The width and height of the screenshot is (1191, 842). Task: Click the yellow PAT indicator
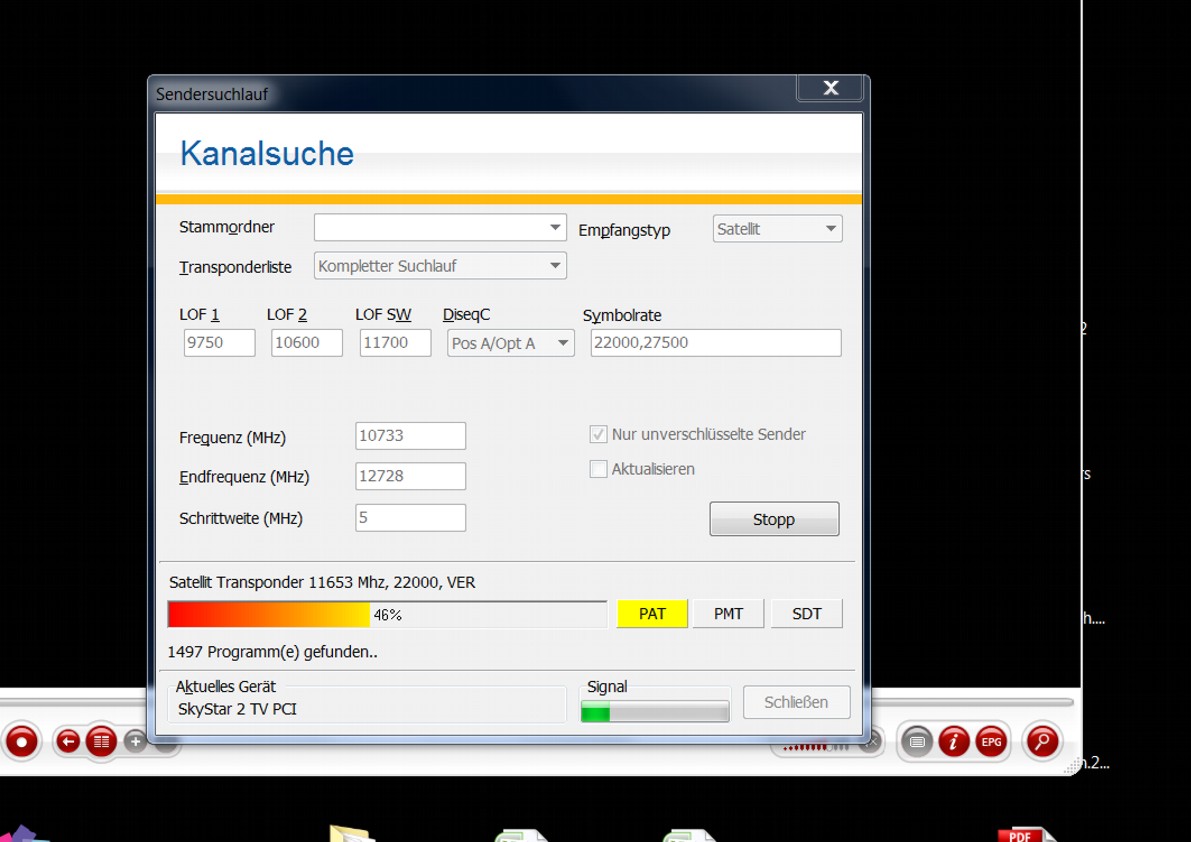point(652,614)
